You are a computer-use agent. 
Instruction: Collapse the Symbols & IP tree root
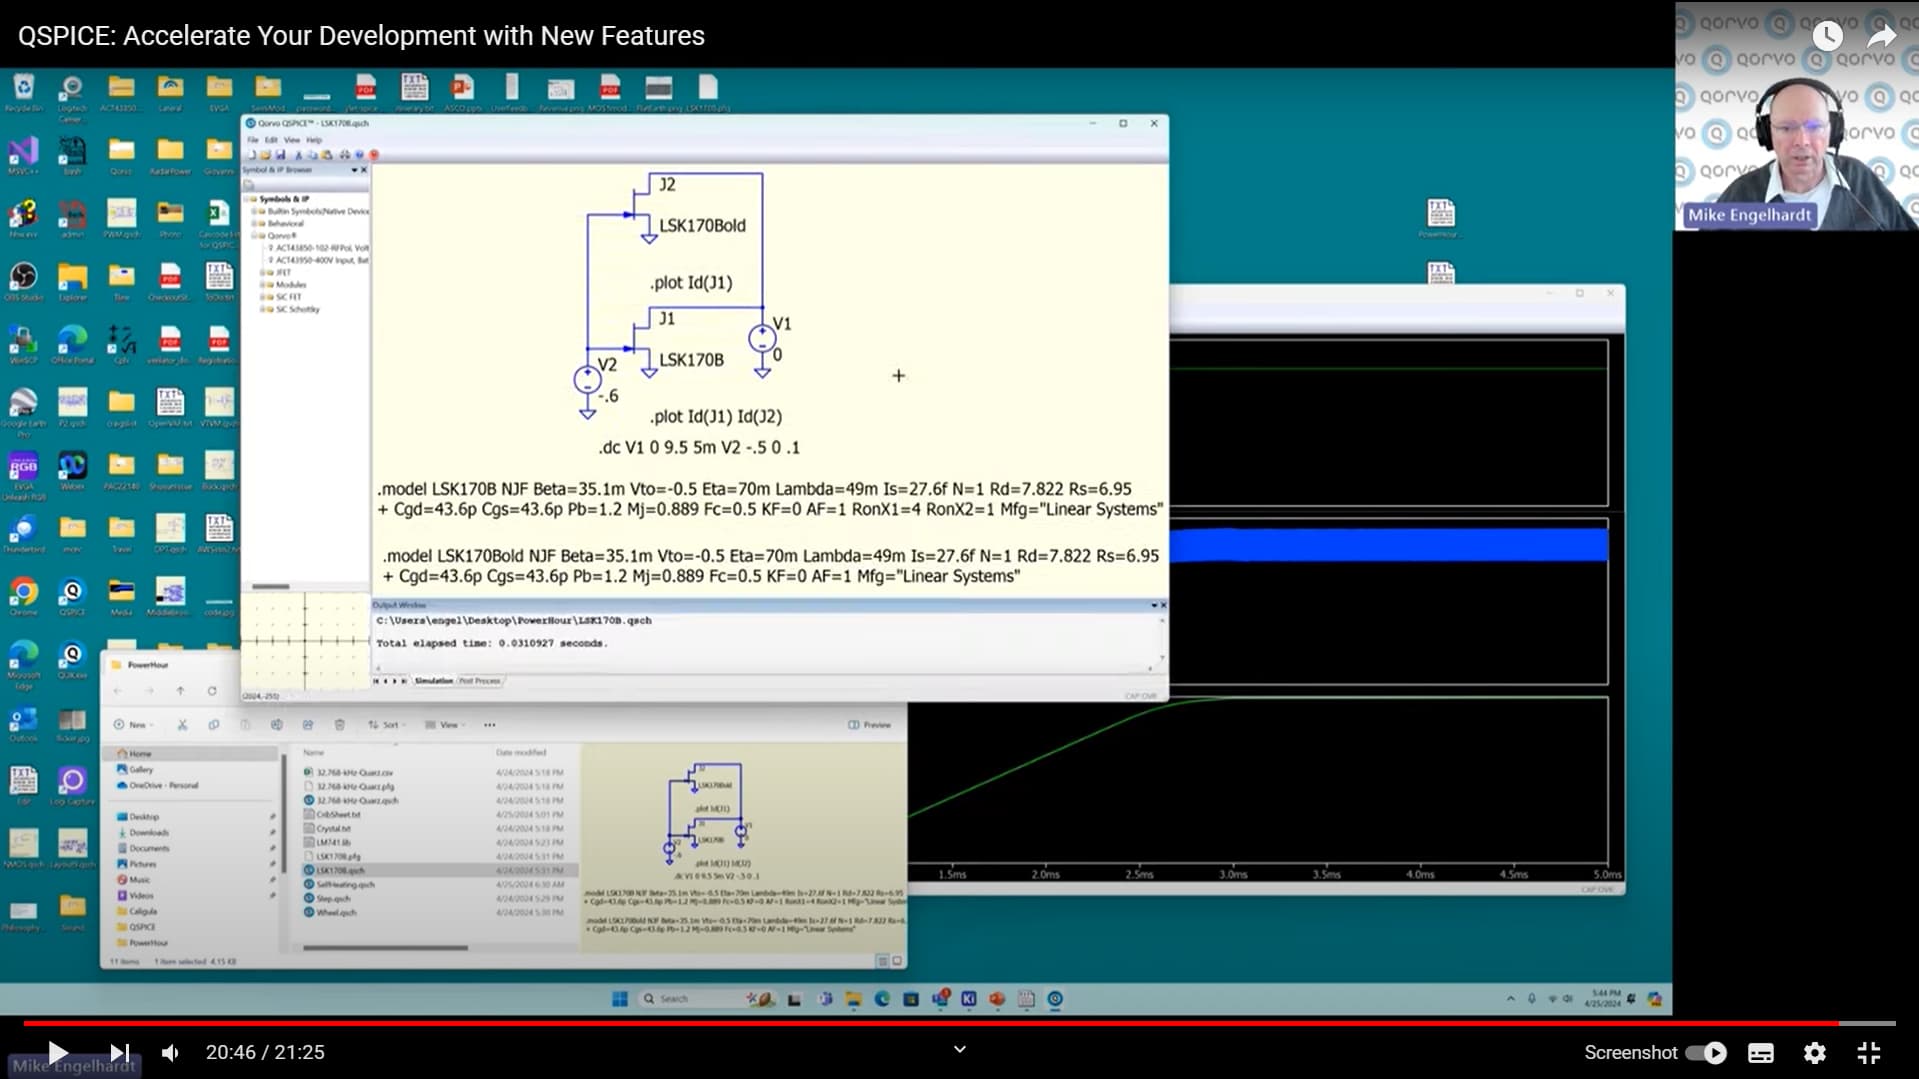246,199
